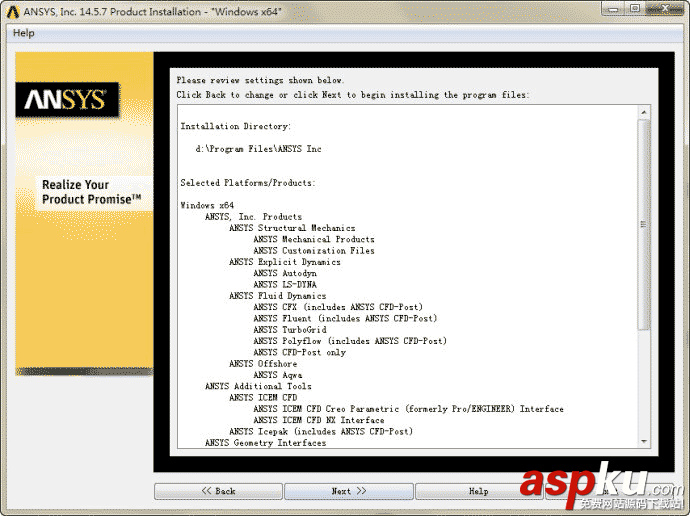Go back with the << Back button
690x516 pixels.
(x=218, y=491)
